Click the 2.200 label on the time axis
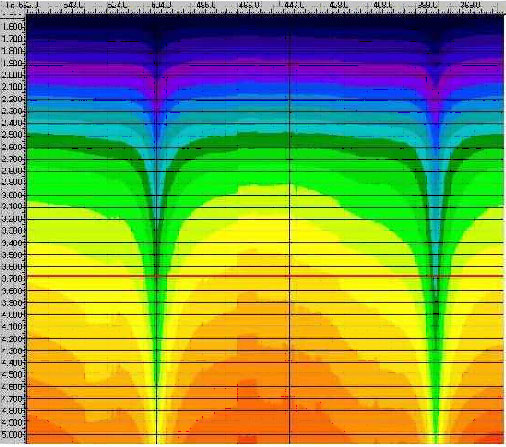 click(x=13, y=99)
